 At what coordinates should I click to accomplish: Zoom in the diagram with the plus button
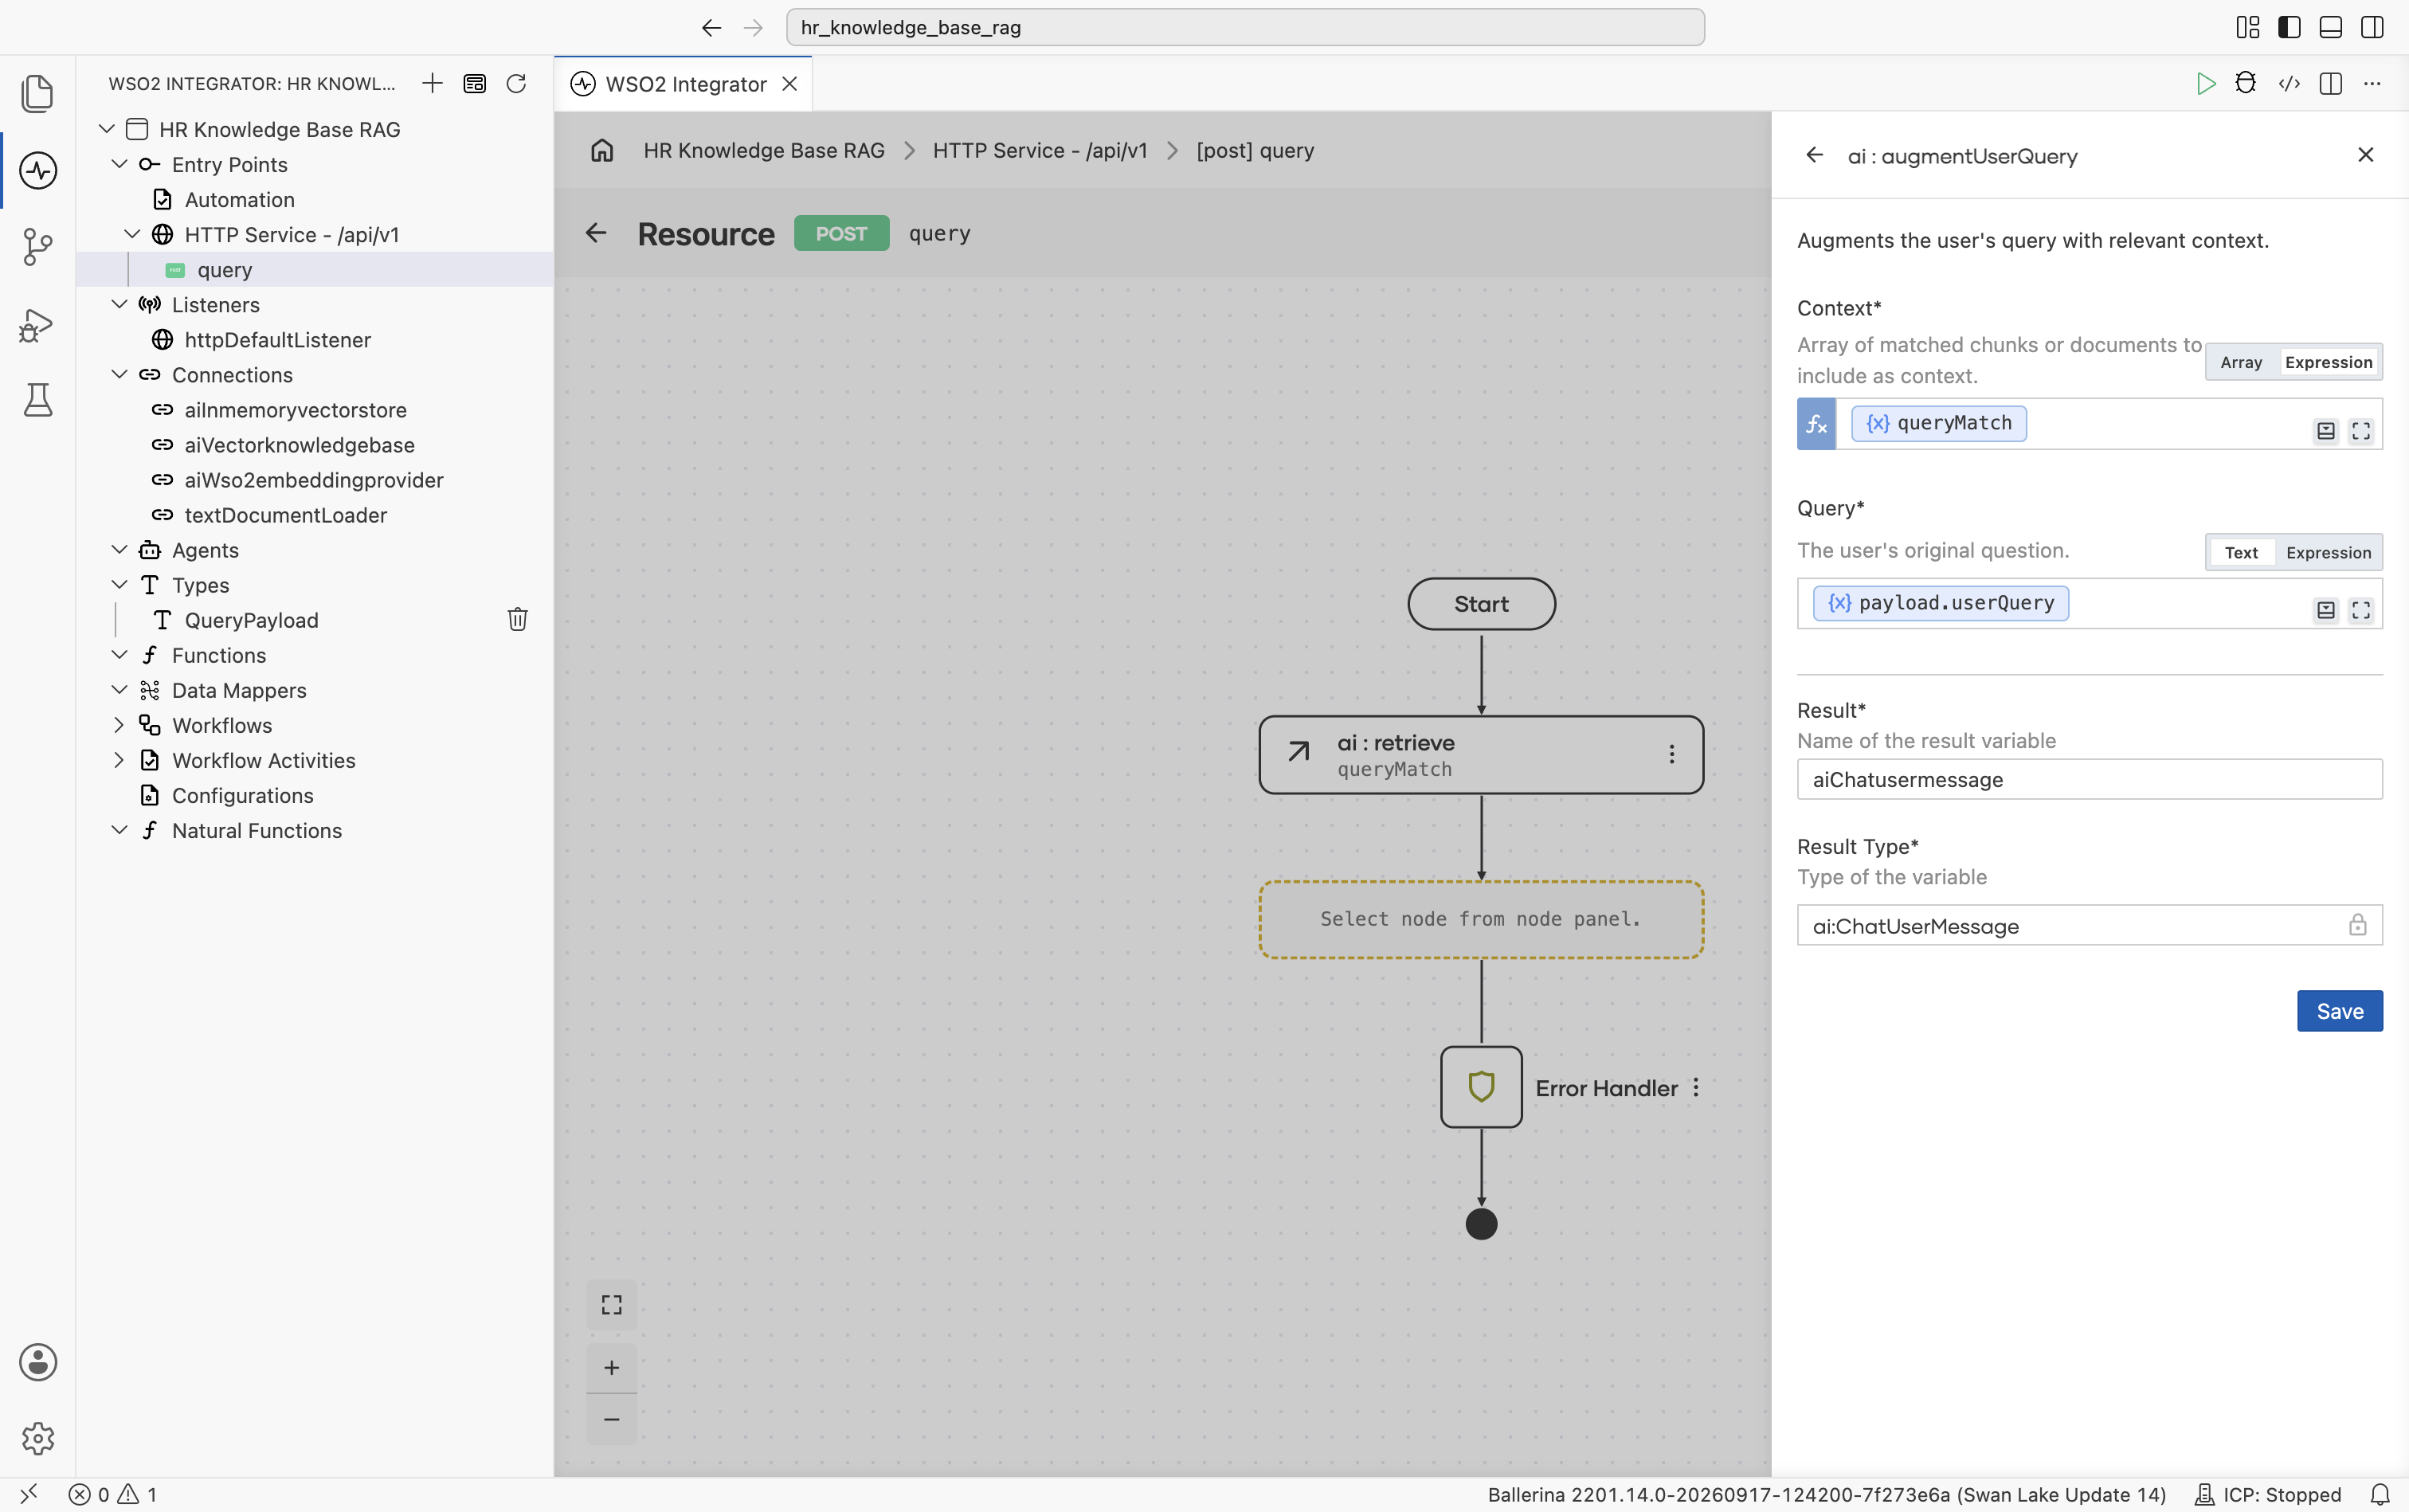tap(611, 1367)
